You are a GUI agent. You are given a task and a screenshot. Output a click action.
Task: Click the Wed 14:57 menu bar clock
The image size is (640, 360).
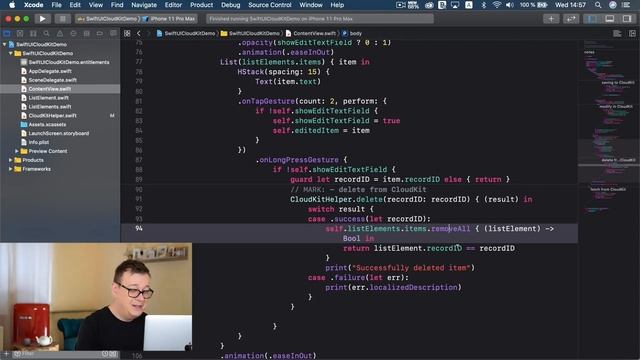[570, 5]
